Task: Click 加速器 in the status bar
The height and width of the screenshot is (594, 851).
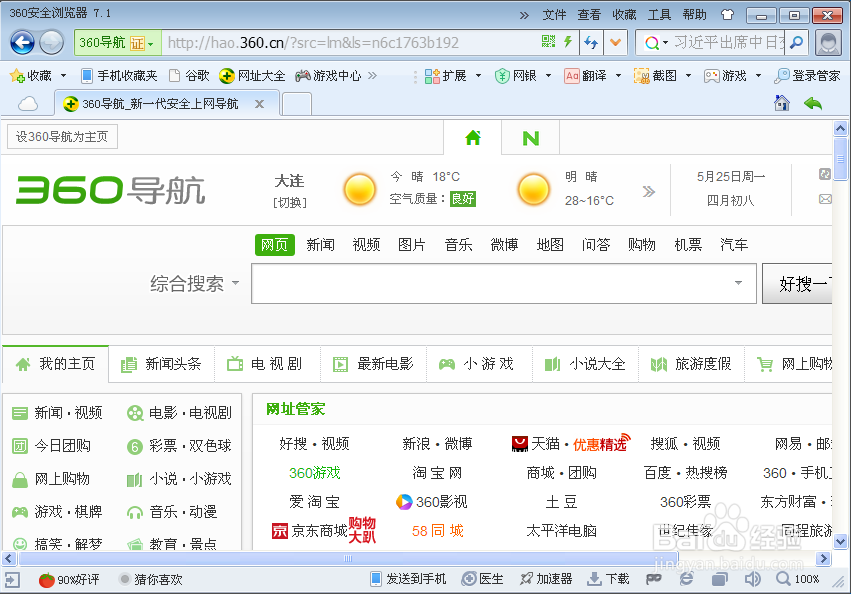Action: [546, 579]
